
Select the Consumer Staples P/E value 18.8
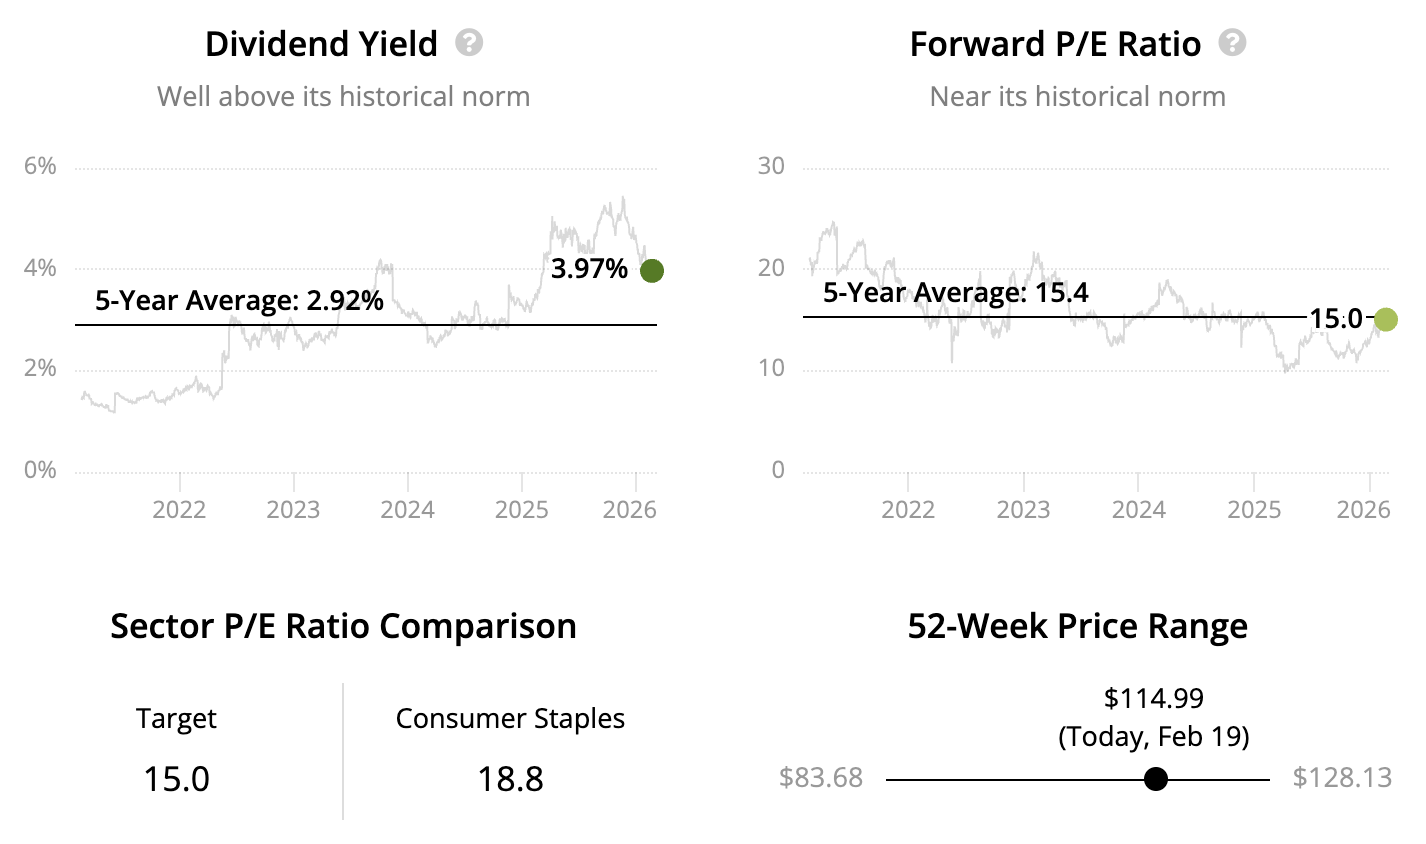[x=510, y=778]
